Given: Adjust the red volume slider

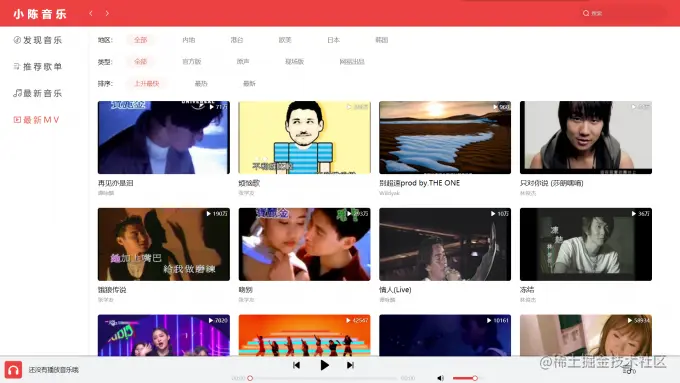Looking at the screenshot, I should 465,378.
